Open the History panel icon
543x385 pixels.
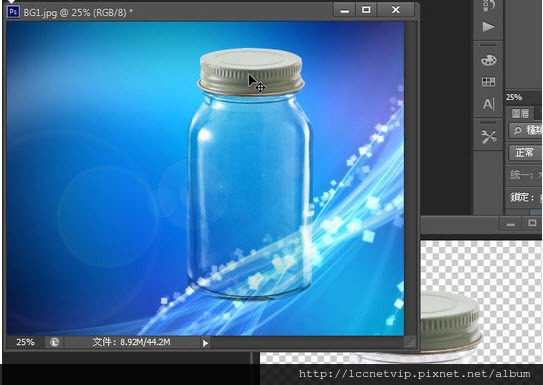488,6
